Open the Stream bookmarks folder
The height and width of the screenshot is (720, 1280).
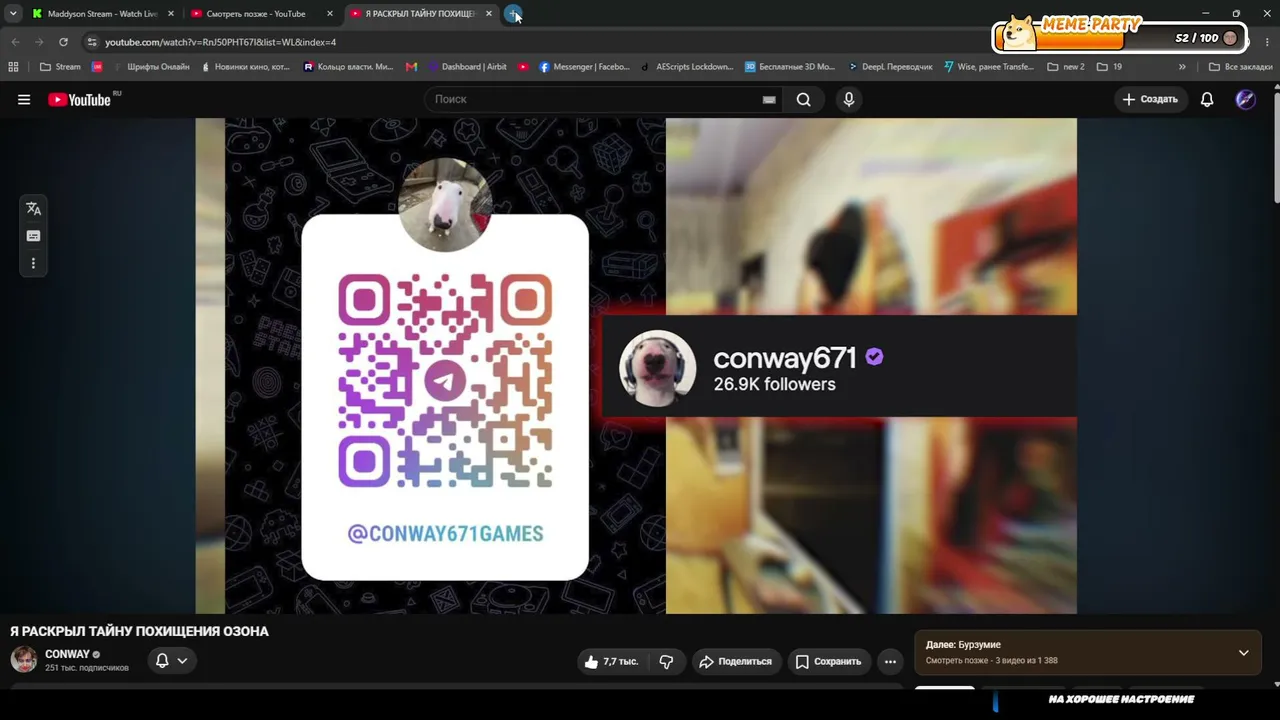click(60, 67)
